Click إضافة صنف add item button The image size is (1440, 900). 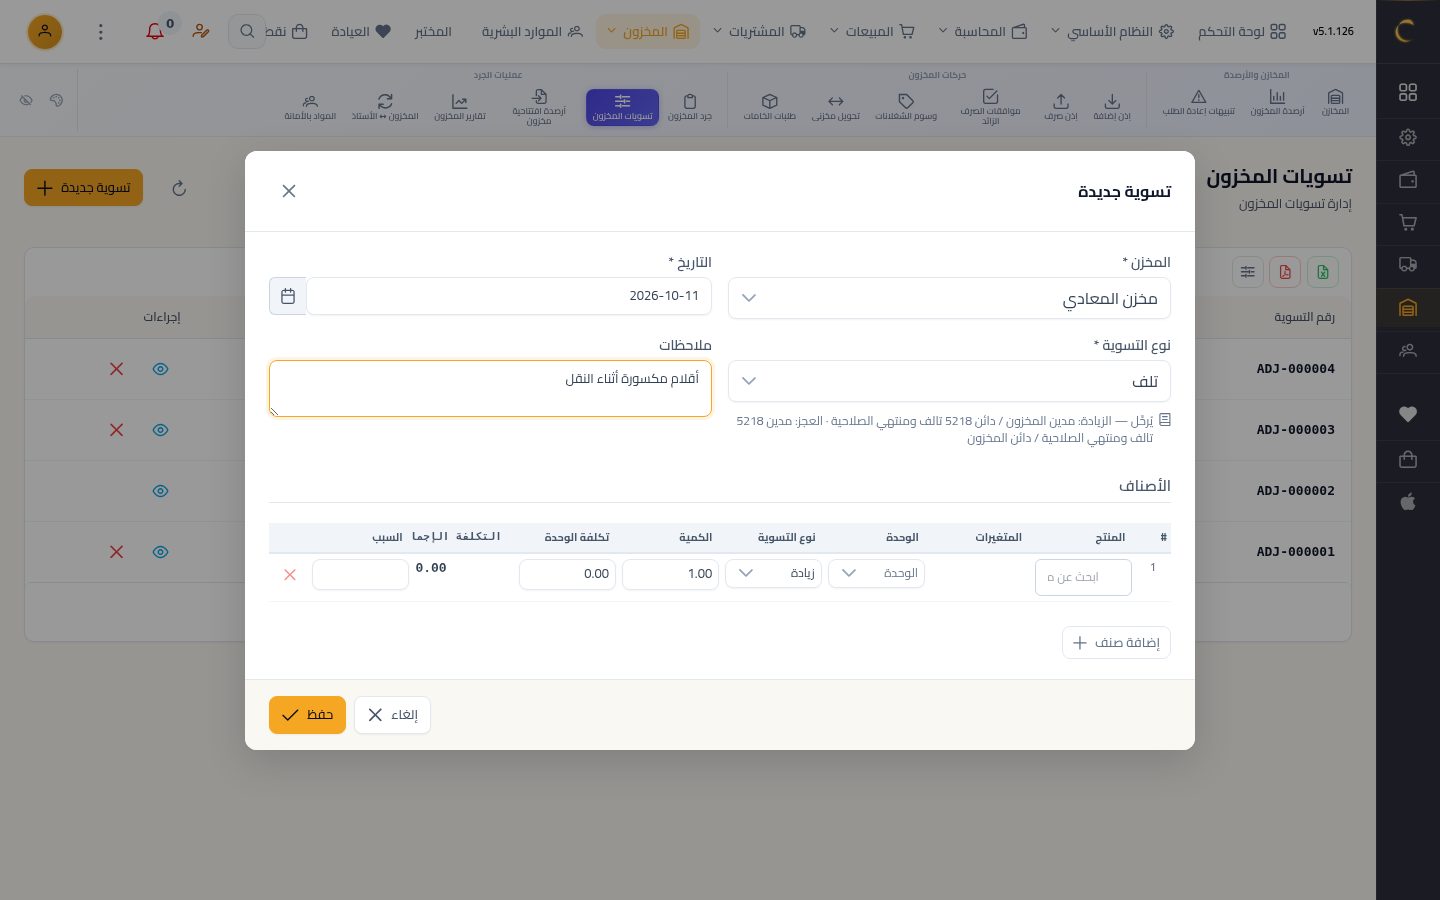tap(1116, 642)
